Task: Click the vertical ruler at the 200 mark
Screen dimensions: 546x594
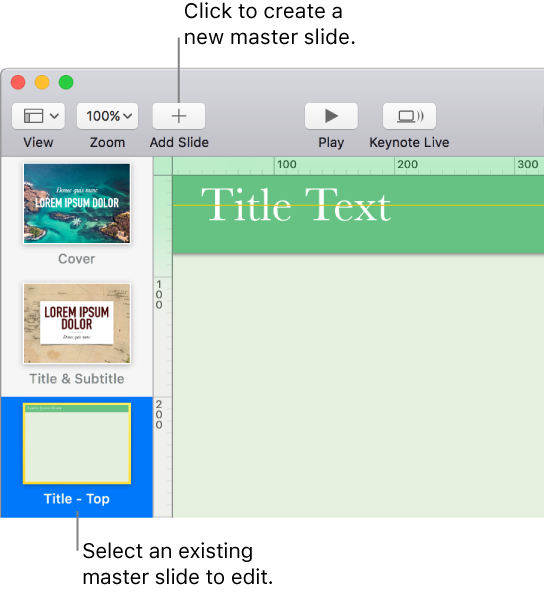Action: coord(159,414)
